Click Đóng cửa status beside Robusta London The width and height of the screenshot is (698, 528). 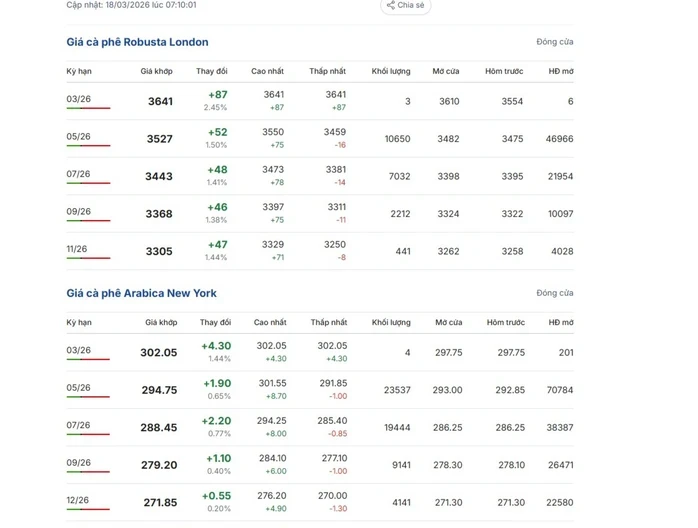pyautogui.click(x=555, y=42)
